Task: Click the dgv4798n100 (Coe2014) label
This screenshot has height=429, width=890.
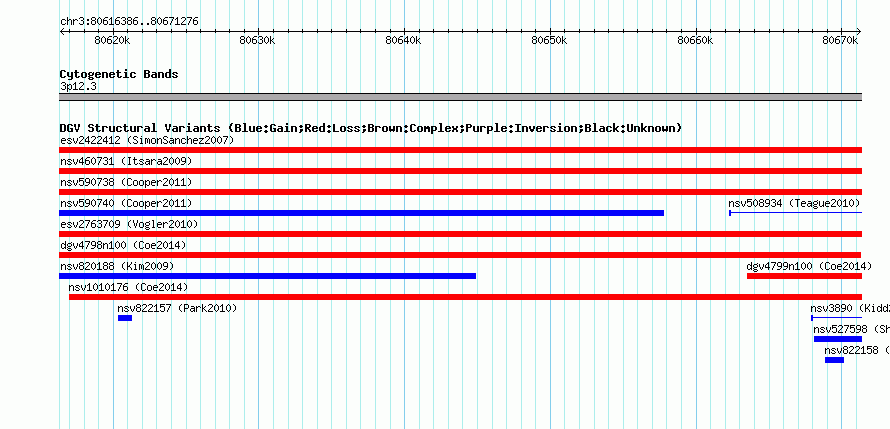Action: [123, 245]
